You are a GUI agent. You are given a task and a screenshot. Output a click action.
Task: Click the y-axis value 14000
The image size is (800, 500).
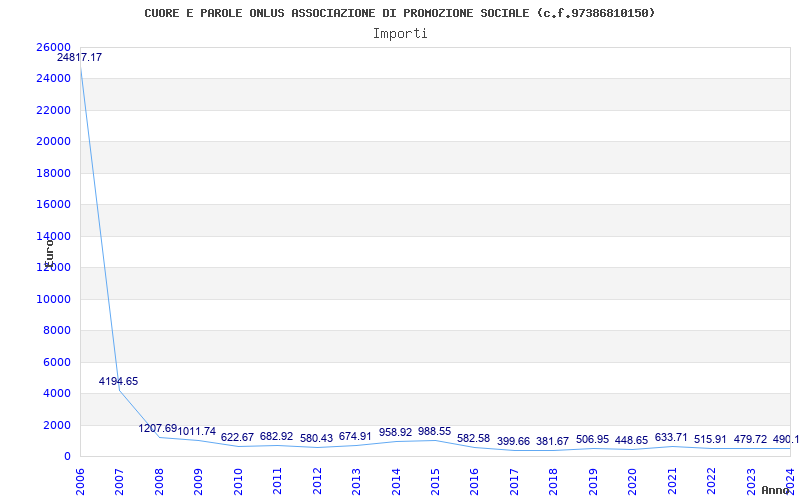pos(53,236)
